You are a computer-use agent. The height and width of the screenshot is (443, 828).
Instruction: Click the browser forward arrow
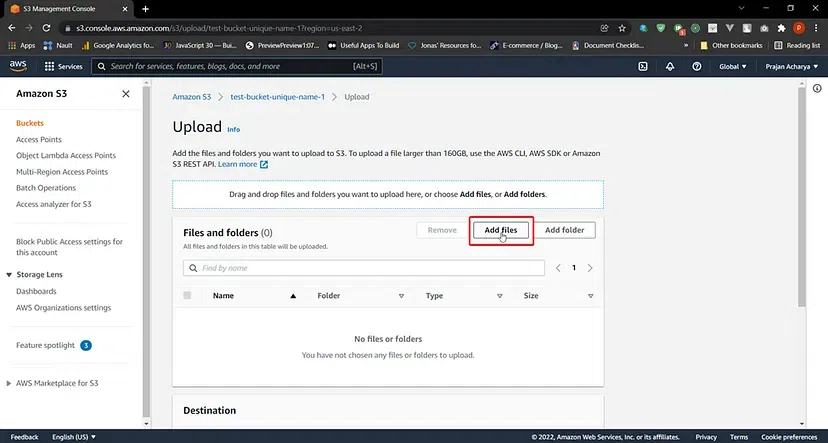29,28
